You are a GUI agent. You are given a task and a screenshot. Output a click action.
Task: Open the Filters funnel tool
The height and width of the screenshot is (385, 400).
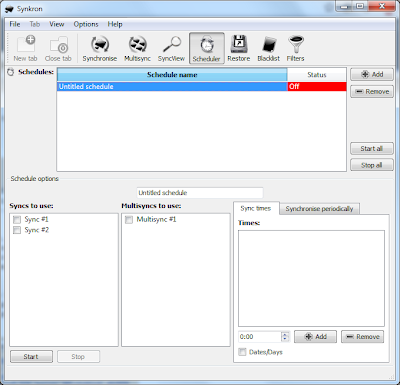(295, 49)
